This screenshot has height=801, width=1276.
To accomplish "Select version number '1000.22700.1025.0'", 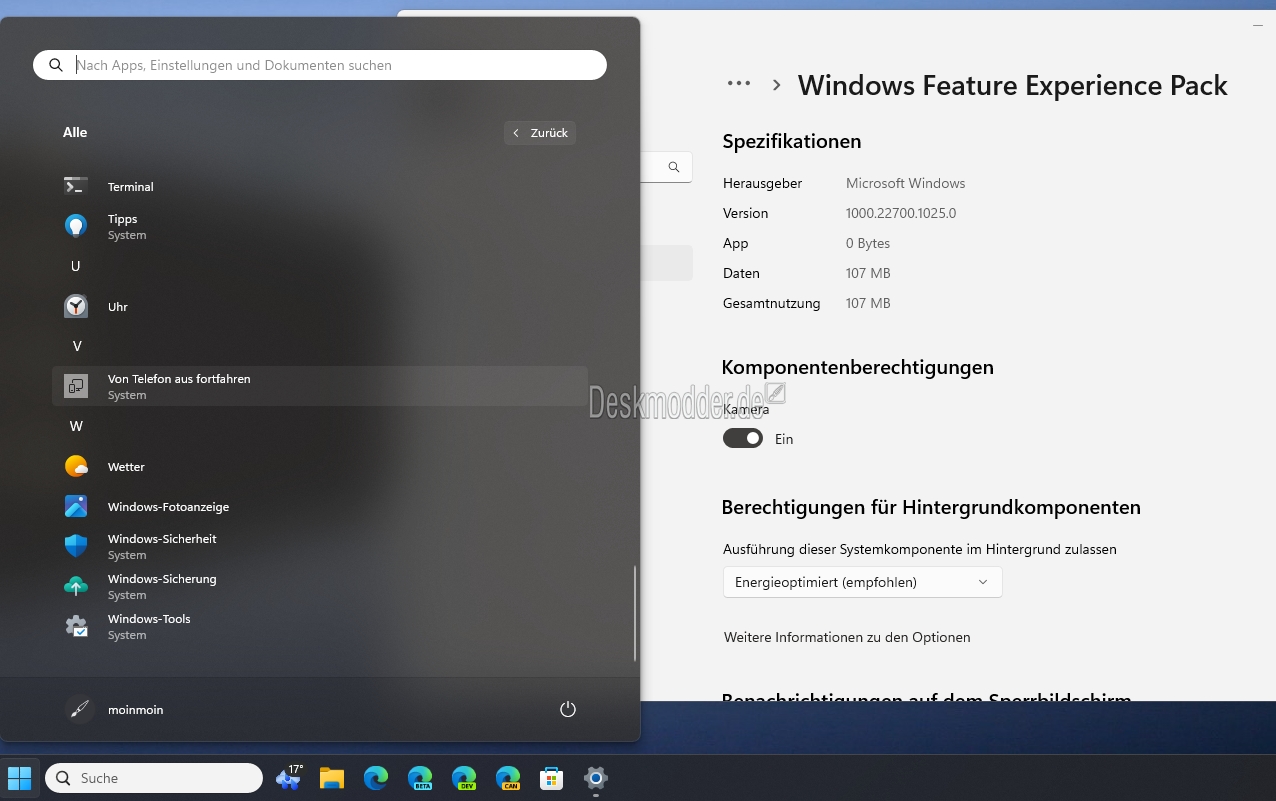I will [x=901, y=213].
